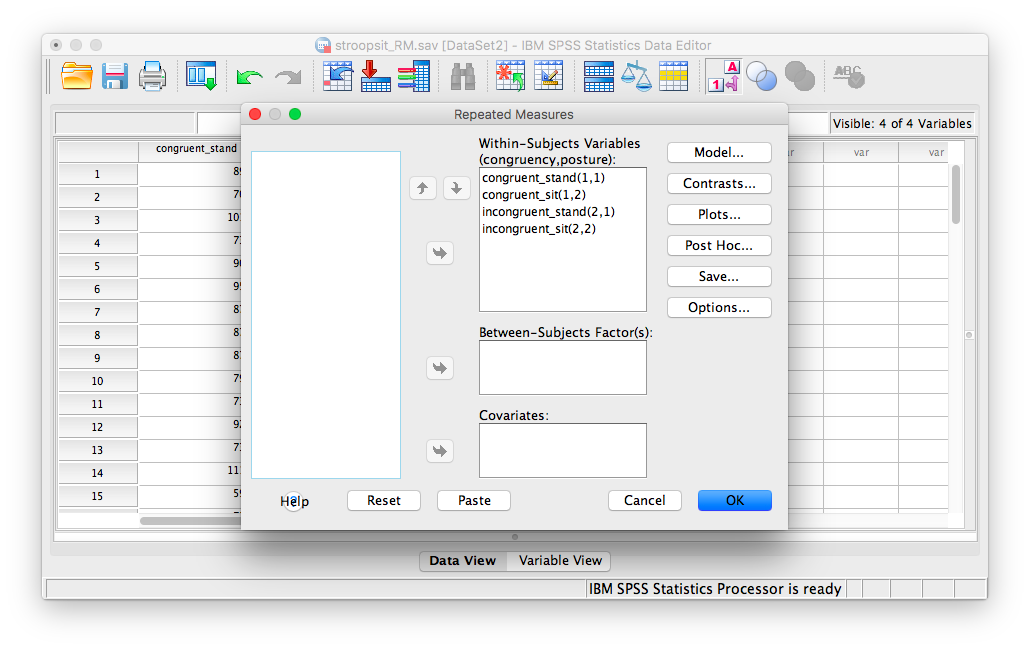Screen dimensions: 1030x650
Task: Toggle the Value Labels icon
Action: pyautogui.click(x=723, y=76)
